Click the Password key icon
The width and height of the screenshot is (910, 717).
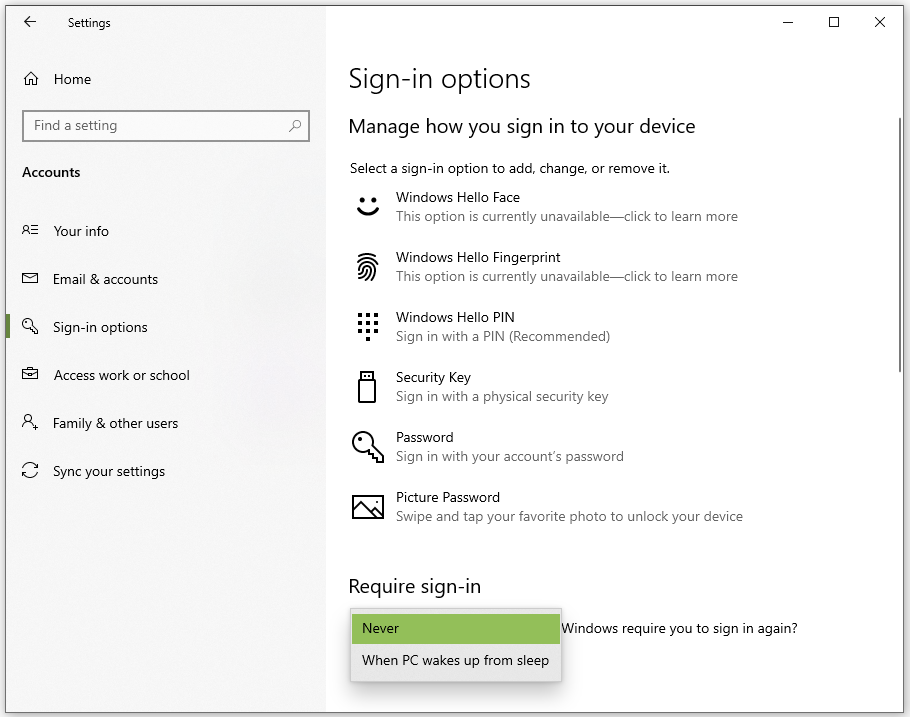368,446
